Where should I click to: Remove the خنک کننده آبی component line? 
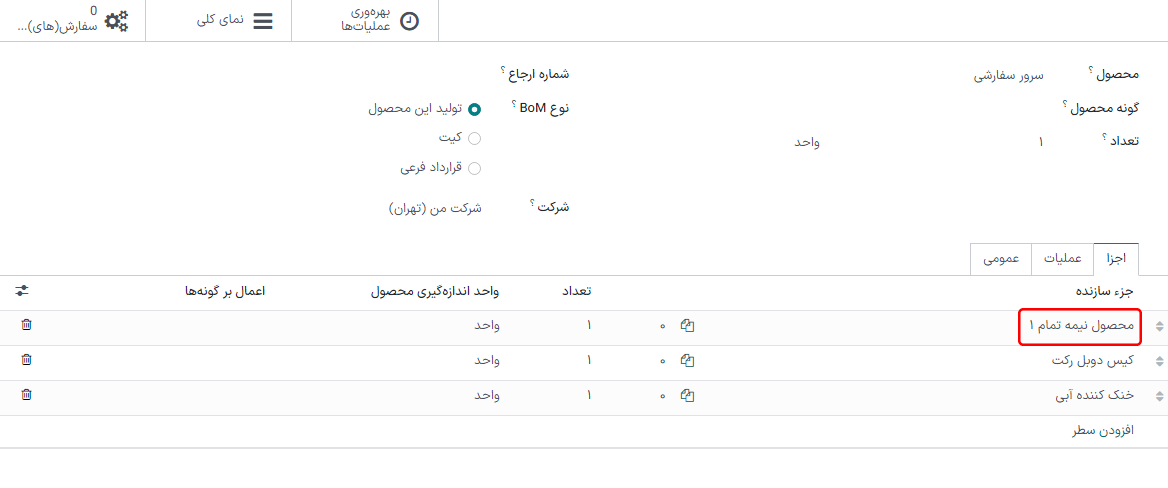26,395
